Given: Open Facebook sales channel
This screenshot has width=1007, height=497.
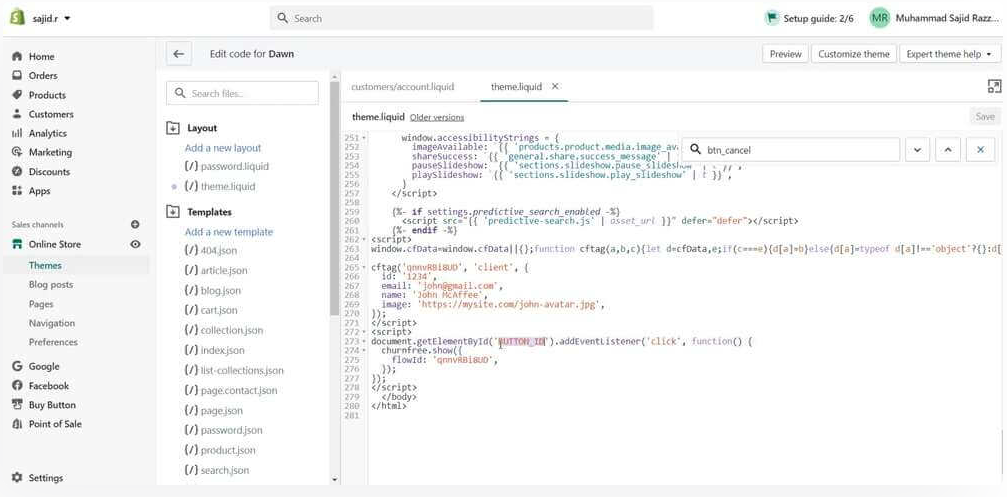Looking at the screenshot, I should 48,386.
